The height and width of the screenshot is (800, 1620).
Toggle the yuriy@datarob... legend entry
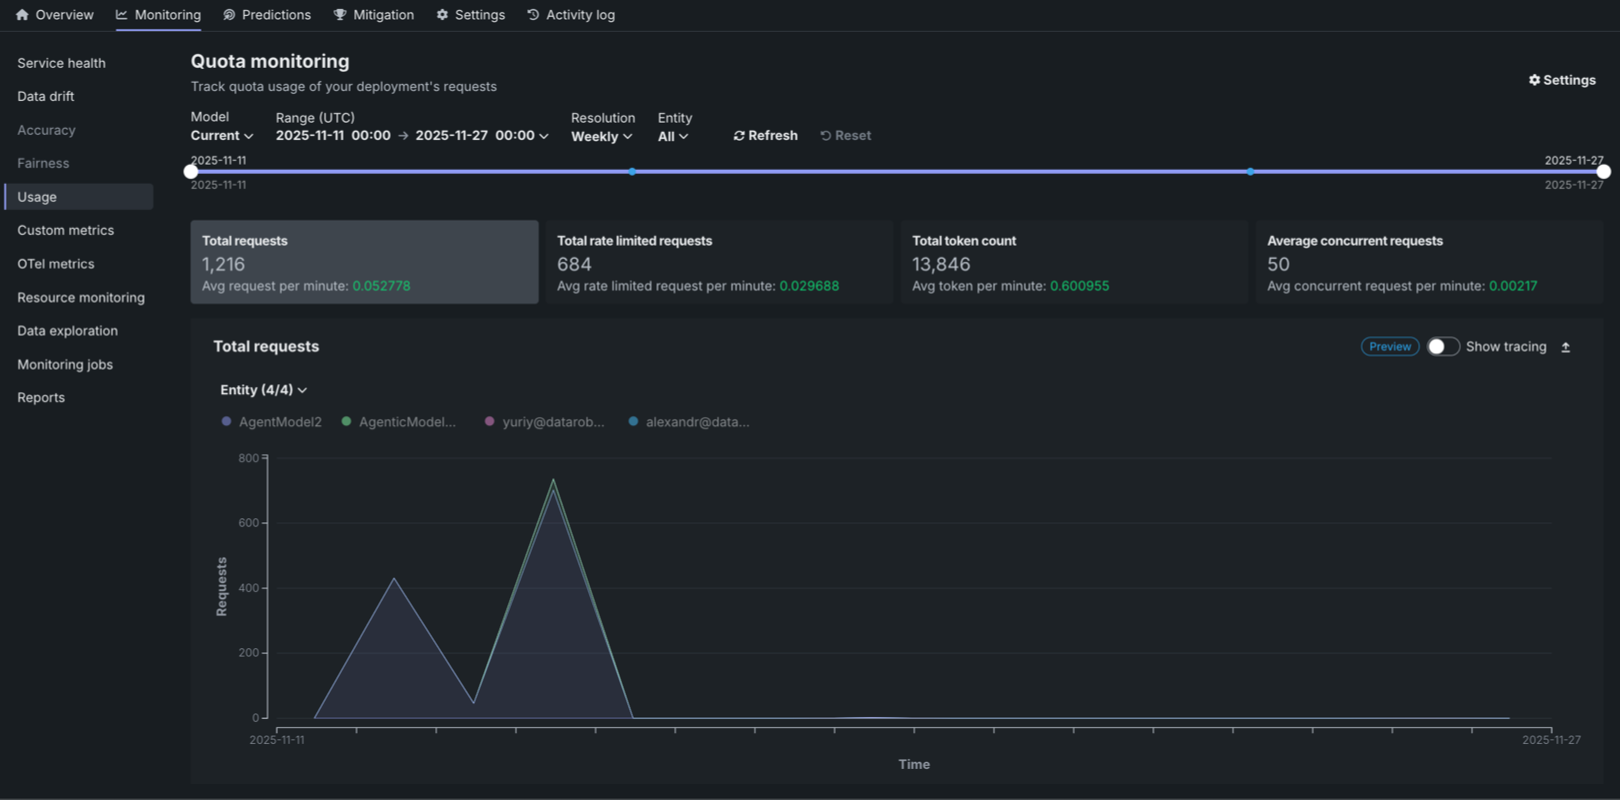click(x=544, y=422)
